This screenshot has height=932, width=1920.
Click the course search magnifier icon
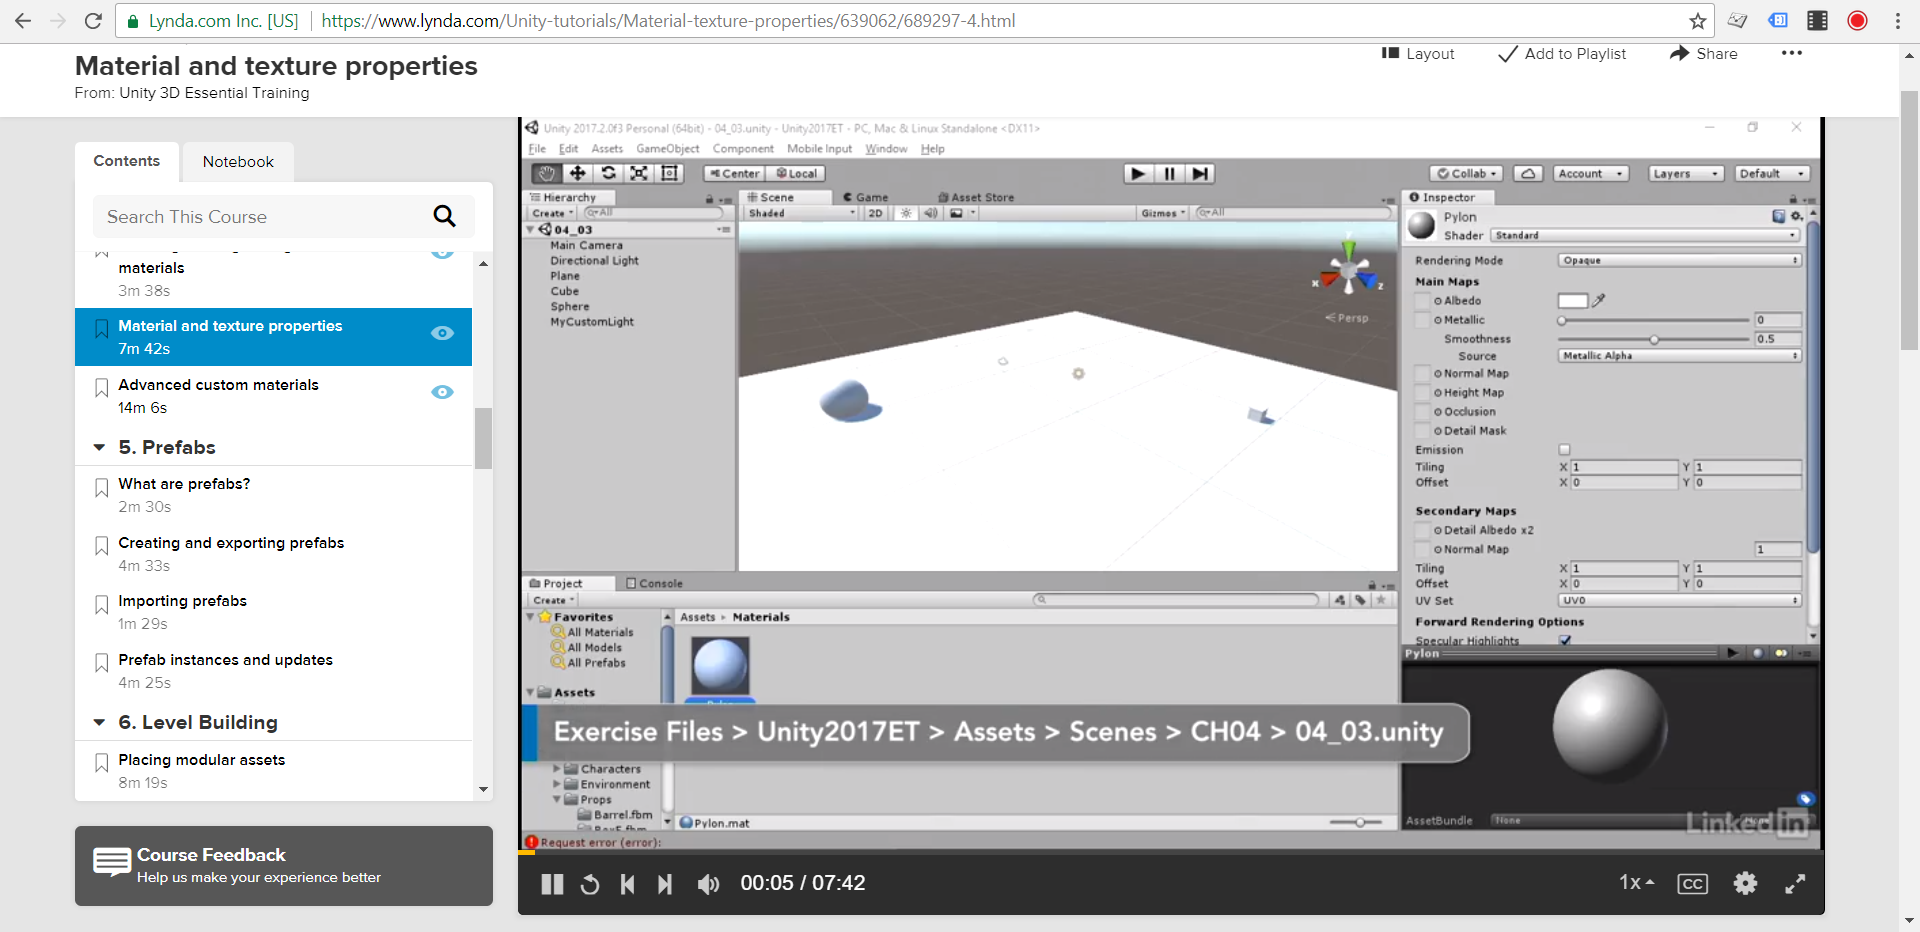(x=444, y=216)
